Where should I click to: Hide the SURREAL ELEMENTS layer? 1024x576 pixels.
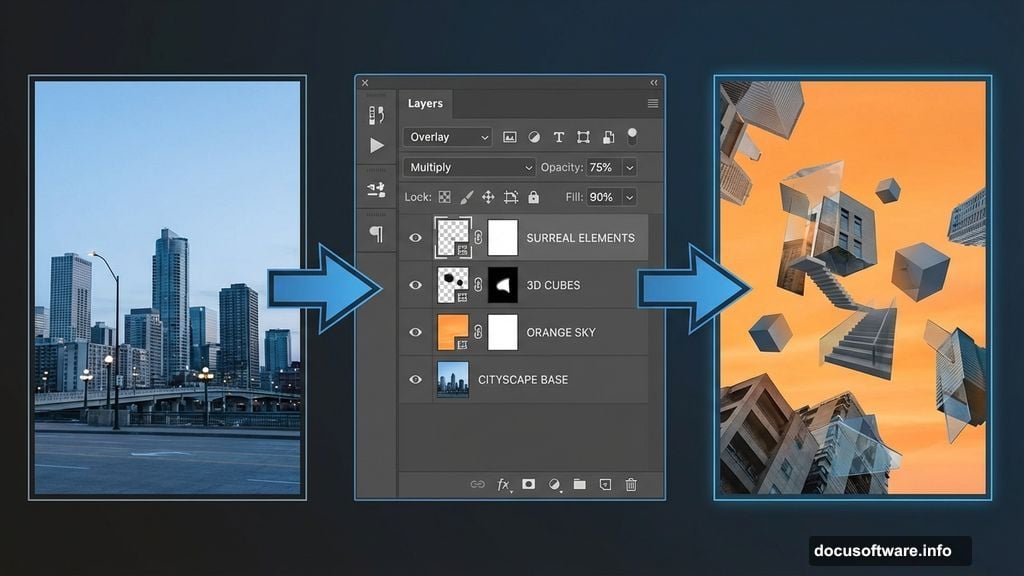point(415,237)
